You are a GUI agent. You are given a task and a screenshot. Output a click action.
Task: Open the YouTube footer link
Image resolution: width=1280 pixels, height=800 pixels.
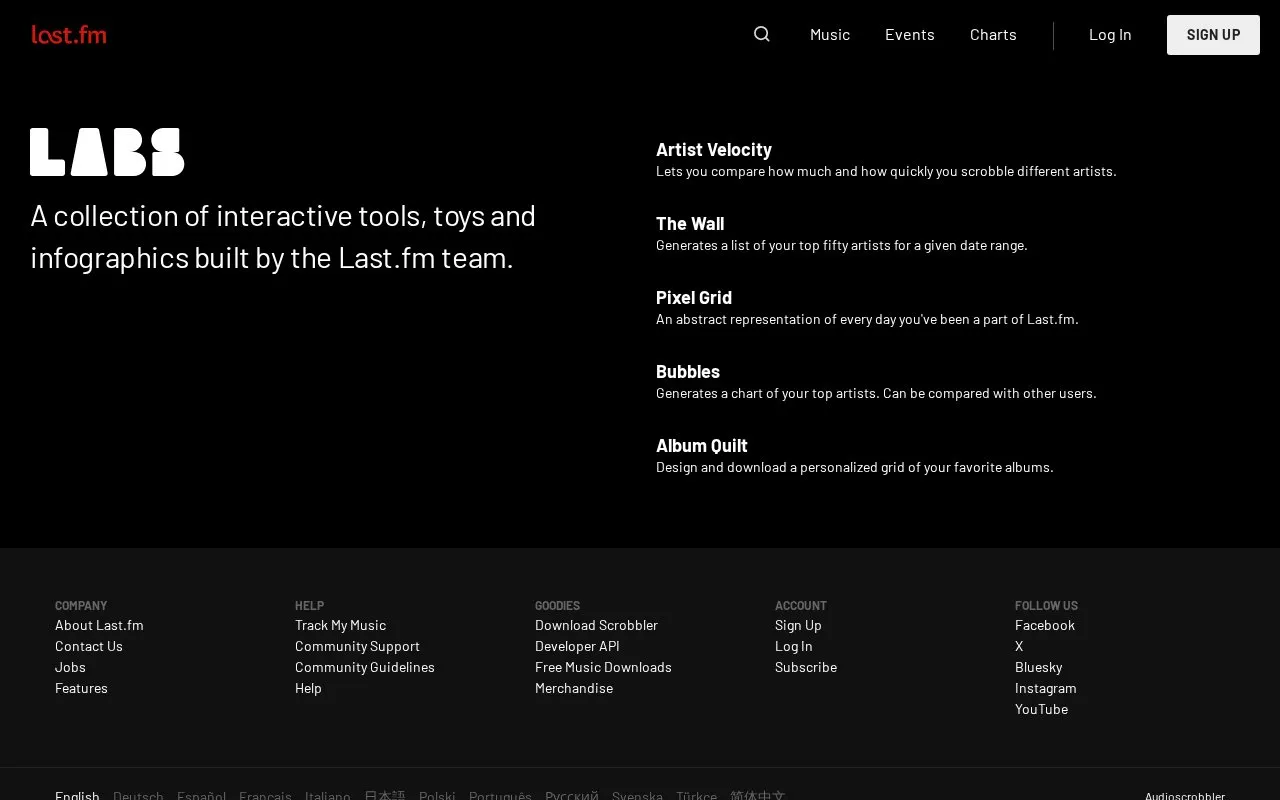(1041, 709)
